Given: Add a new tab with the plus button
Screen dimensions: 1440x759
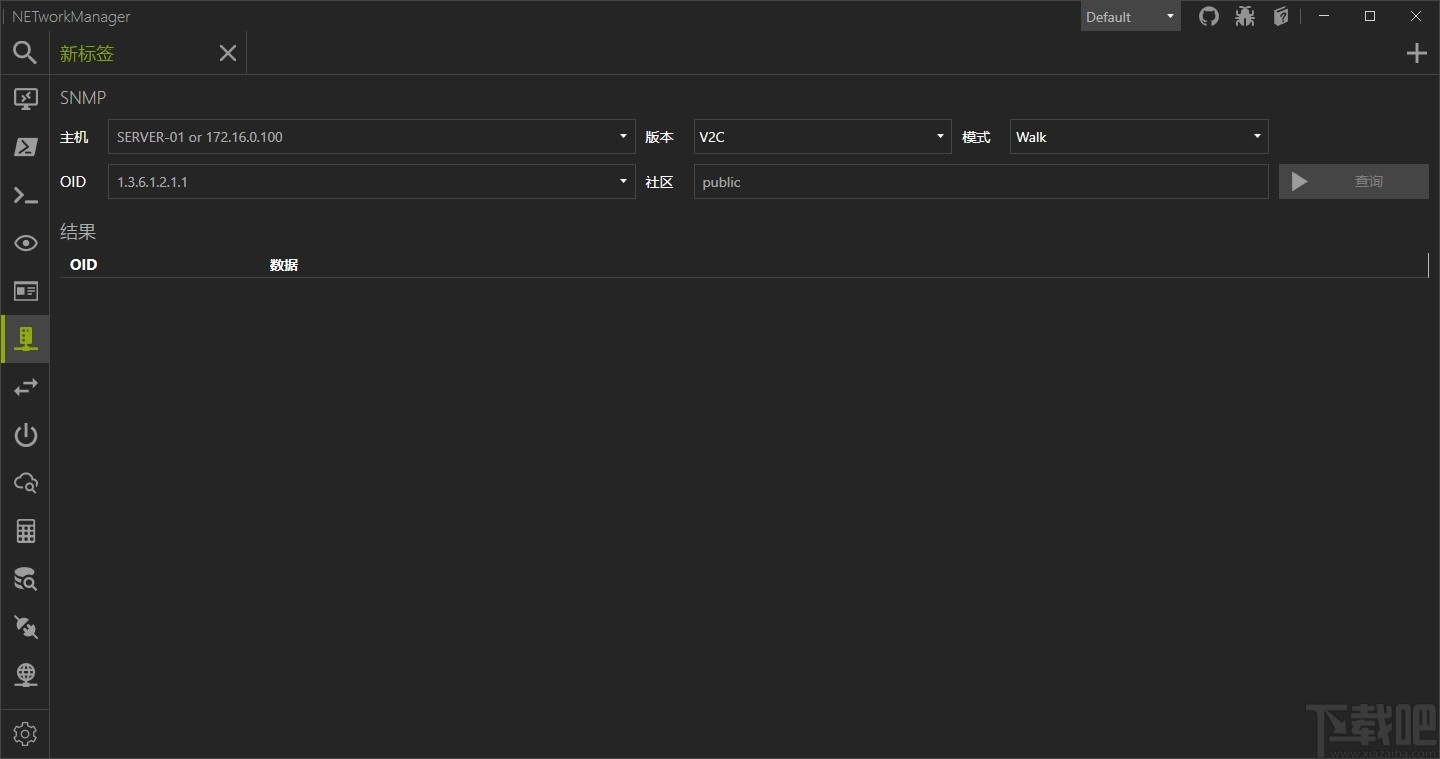Looking at the screenshot, I should click(x=1416, y=52).
